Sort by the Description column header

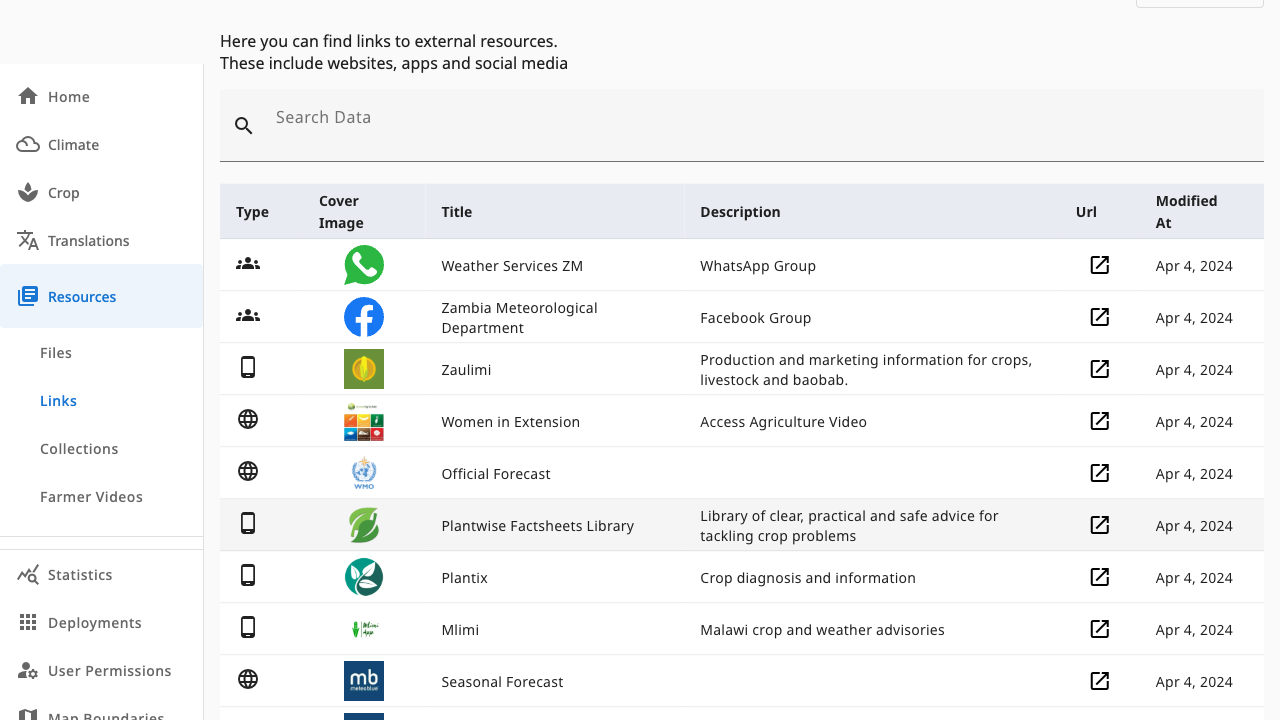pos(740,212)
